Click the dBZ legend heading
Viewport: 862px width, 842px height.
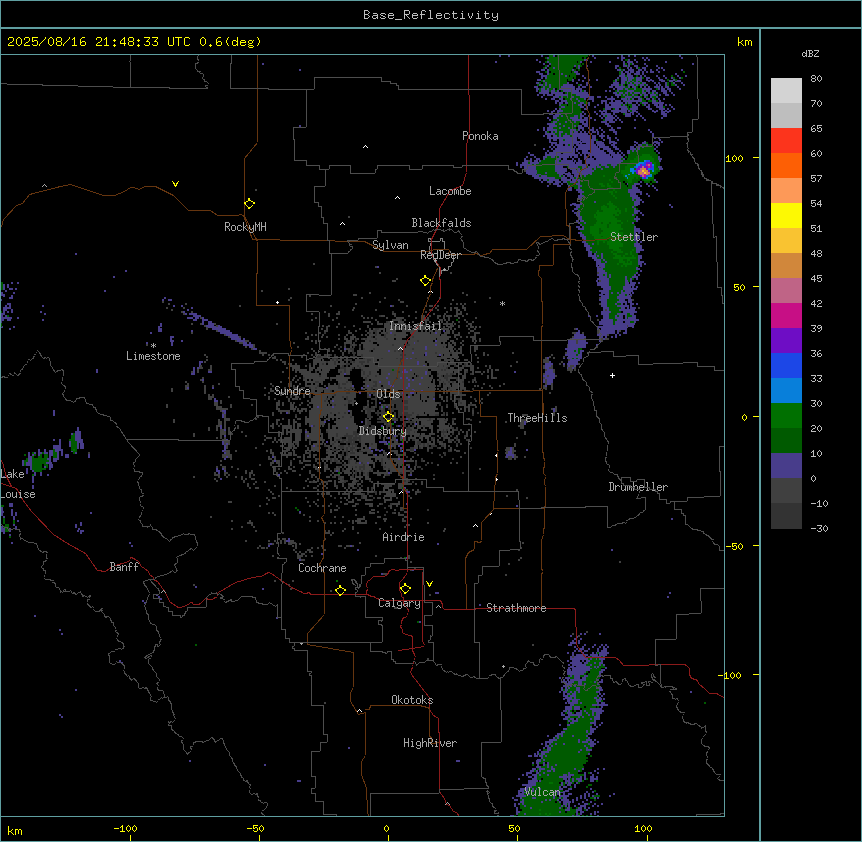click(810, 53)
